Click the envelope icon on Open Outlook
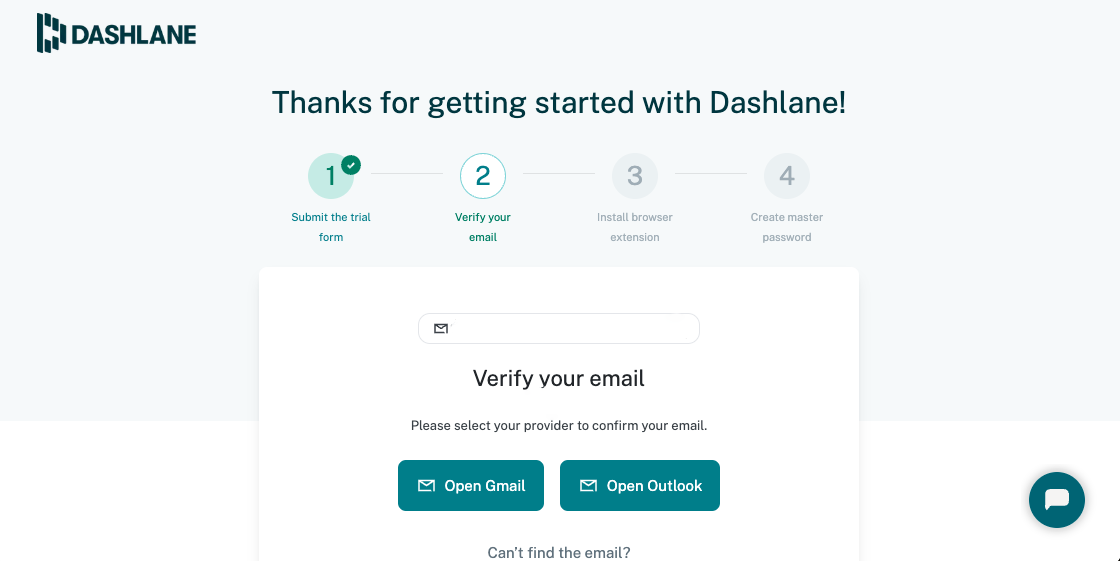Viewport: 1120px width, 561px height. point(588,486)
